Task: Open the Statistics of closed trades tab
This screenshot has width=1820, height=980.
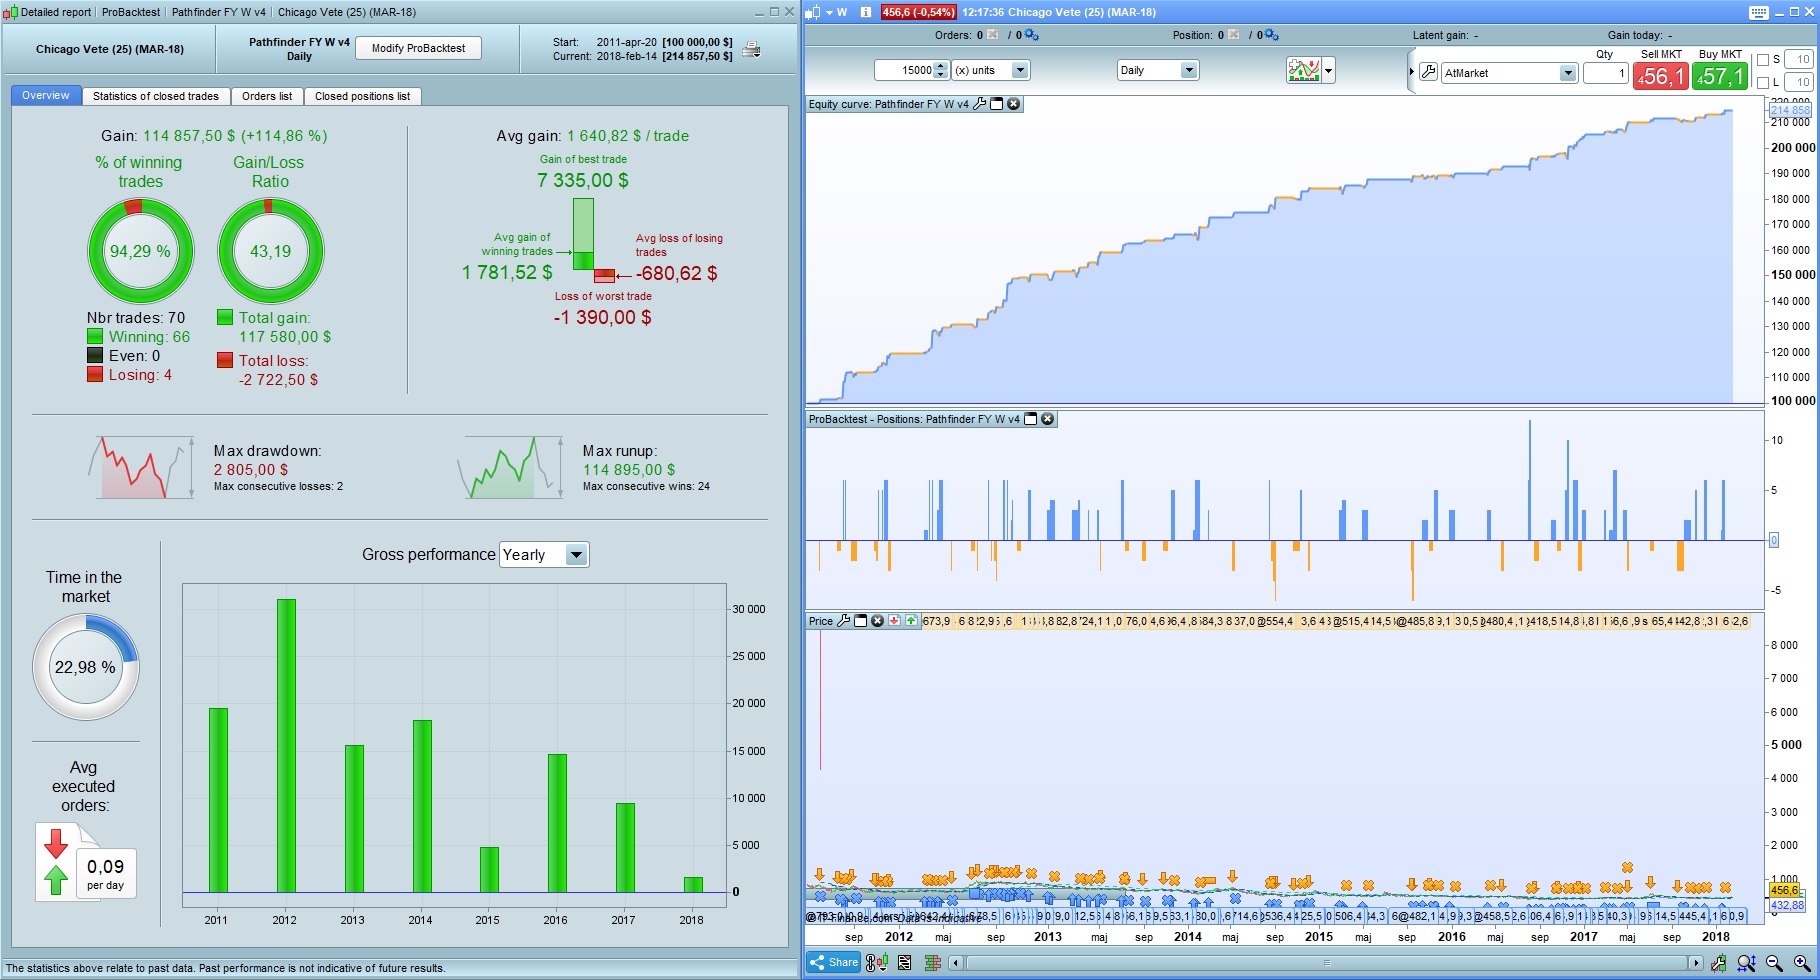Action: (156, 96)
